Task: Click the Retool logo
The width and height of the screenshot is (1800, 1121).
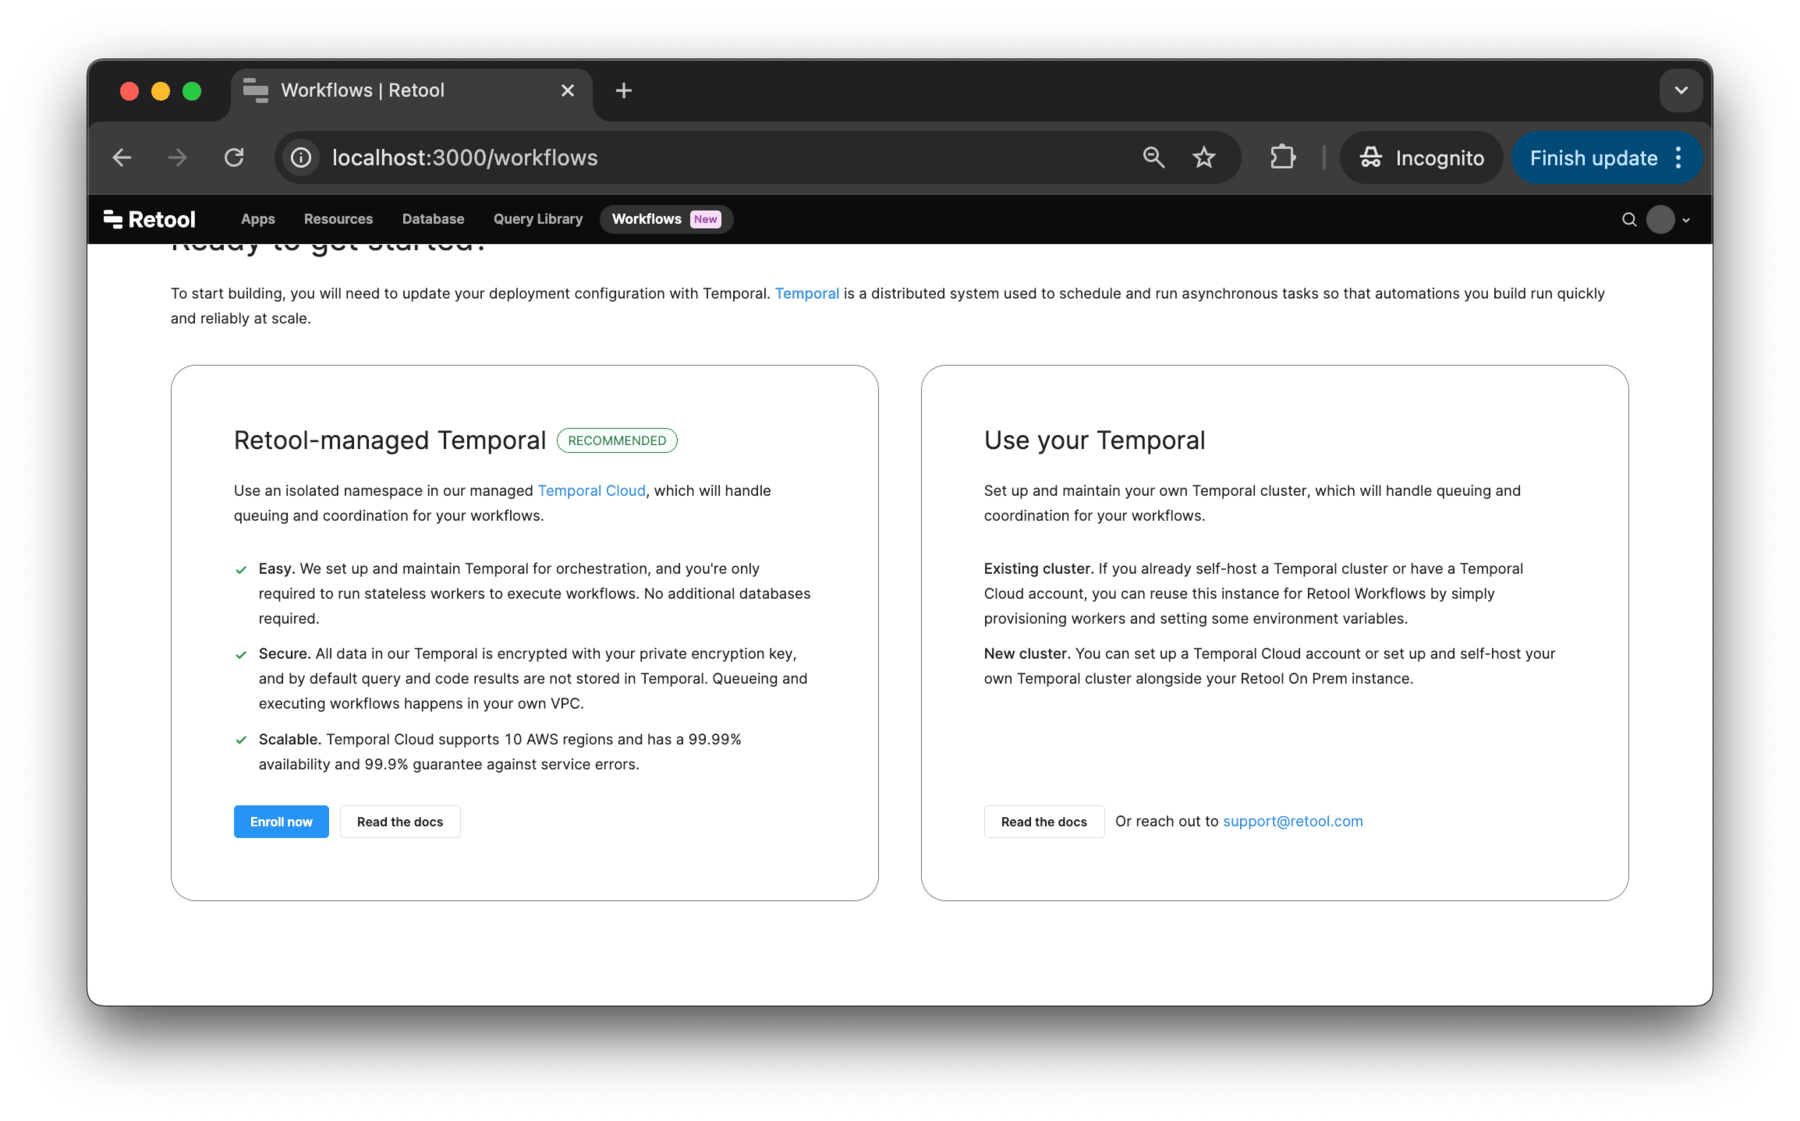Action: pyautogui.click(x=149, y=219)
